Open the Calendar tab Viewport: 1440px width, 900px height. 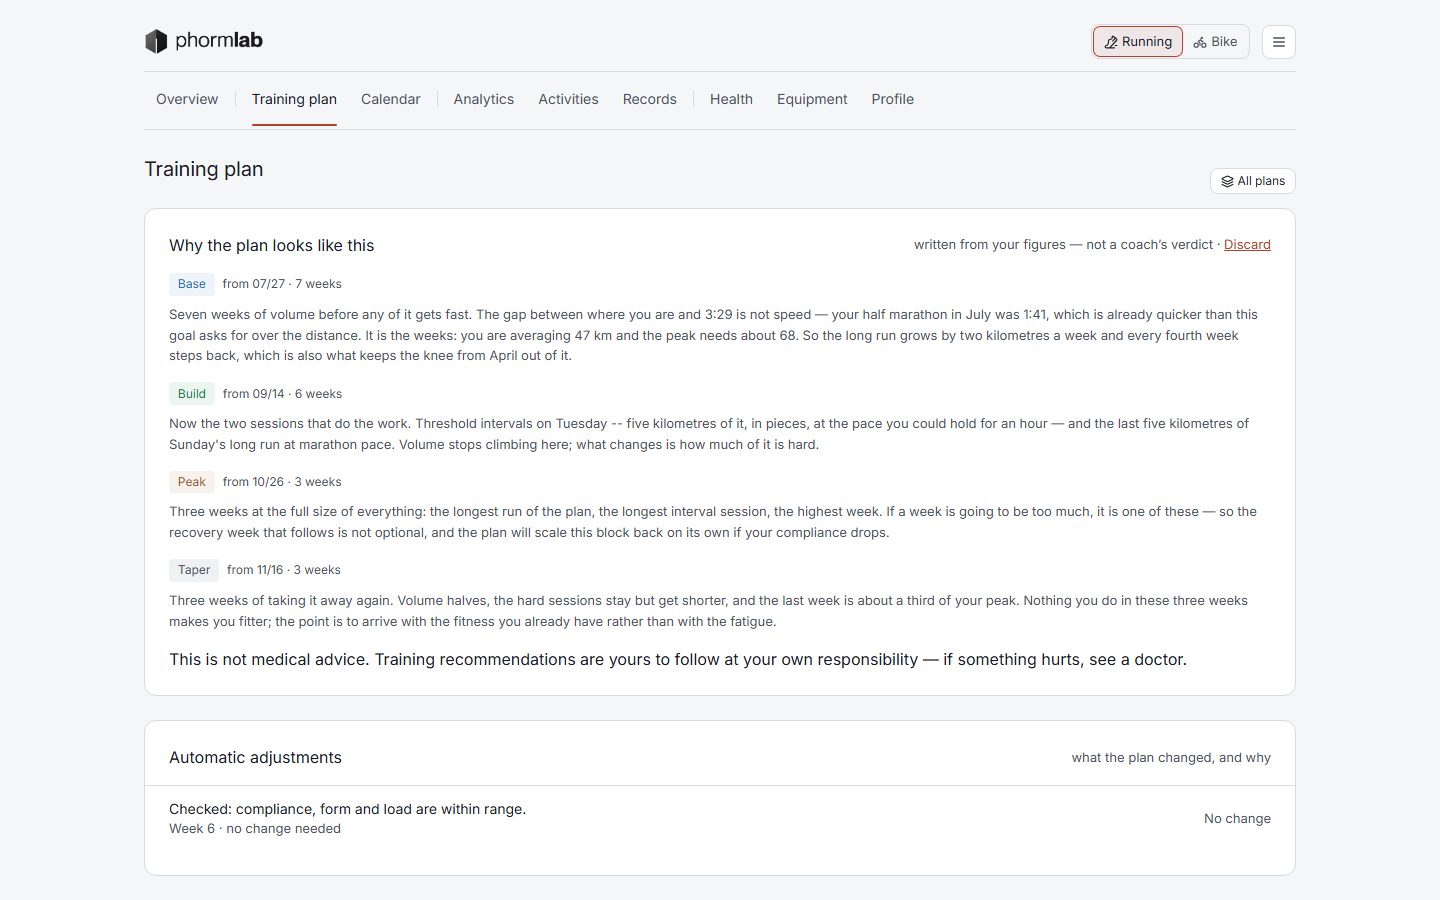click(x=391, y=99)
